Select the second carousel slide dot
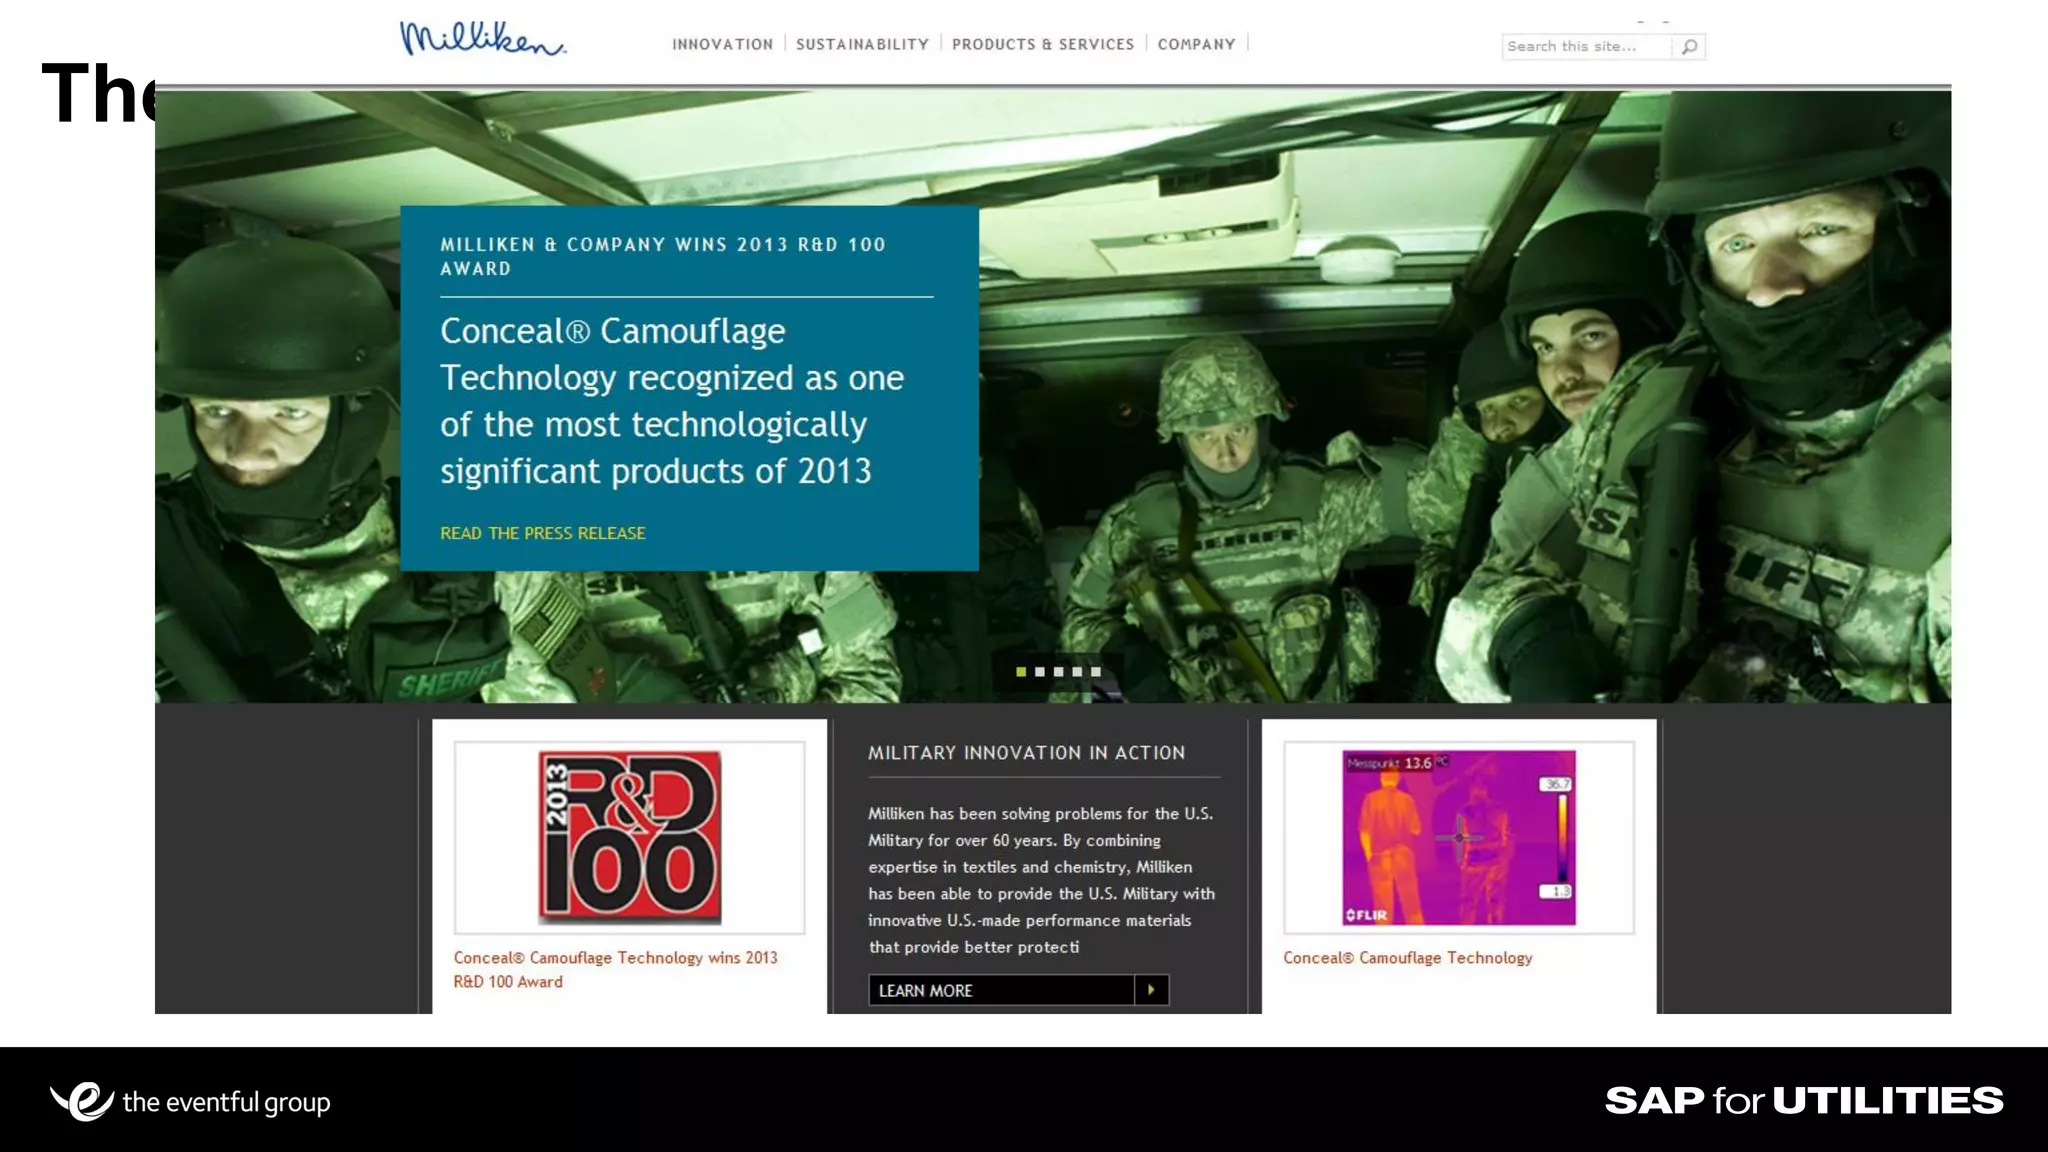This screenshot has height=1152, width=2048. [1040, 672]
